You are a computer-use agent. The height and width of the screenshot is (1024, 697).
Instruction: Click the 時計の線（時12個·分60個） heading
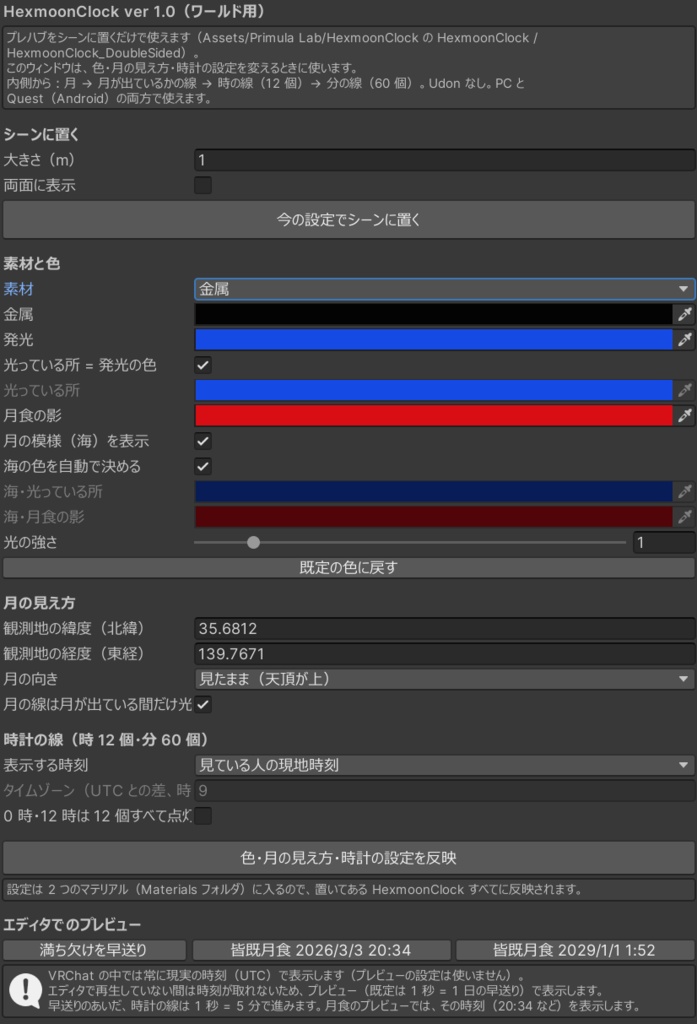point(106,739)
